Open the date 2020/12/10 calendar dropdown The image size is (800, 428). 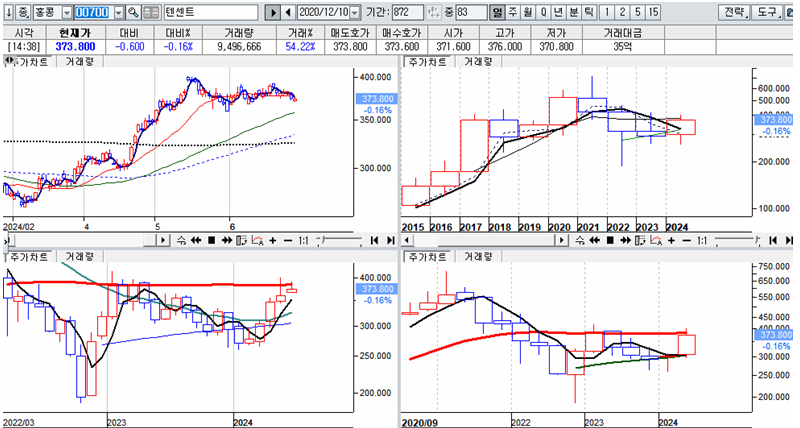pyautogui.click(x=356, y=12)
